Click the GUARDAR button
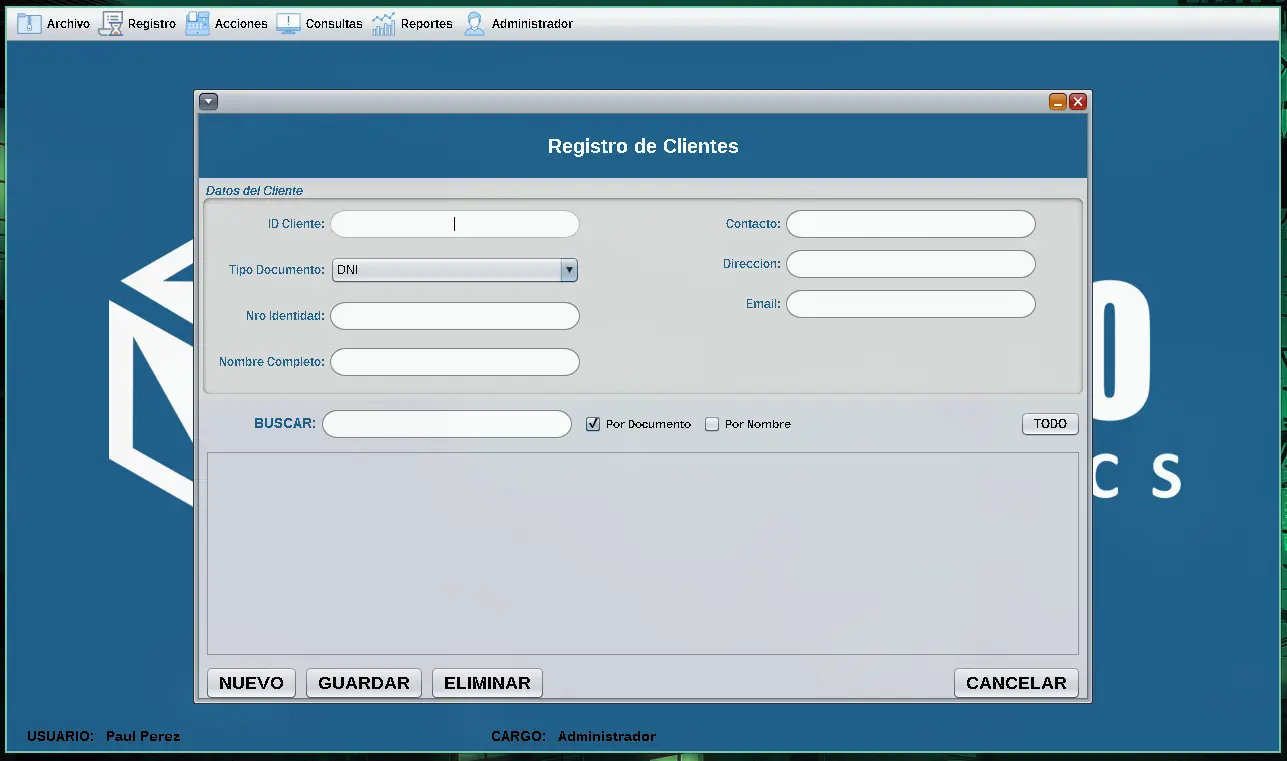 (364, 683)
